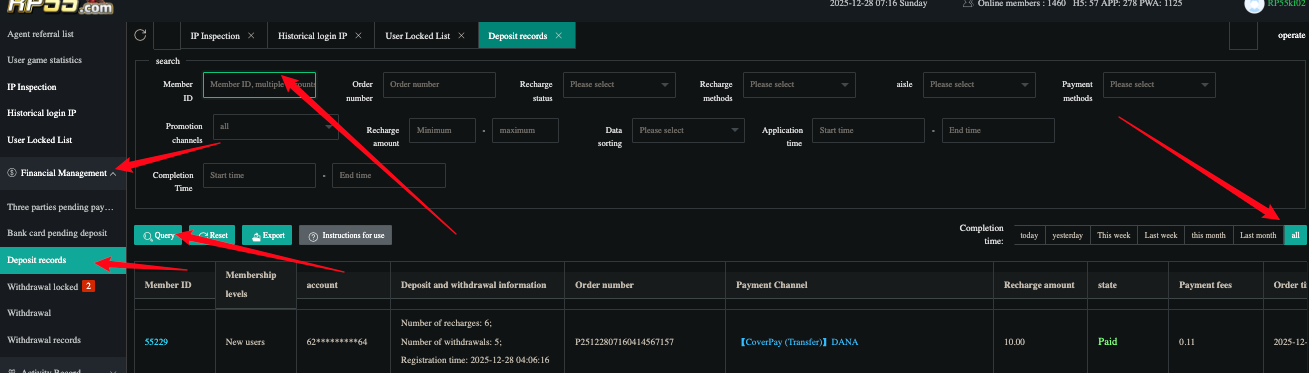The image size is (1309, 373).
Task: Open the Recharge status dropdown
Action: click(x=619, y=85)
